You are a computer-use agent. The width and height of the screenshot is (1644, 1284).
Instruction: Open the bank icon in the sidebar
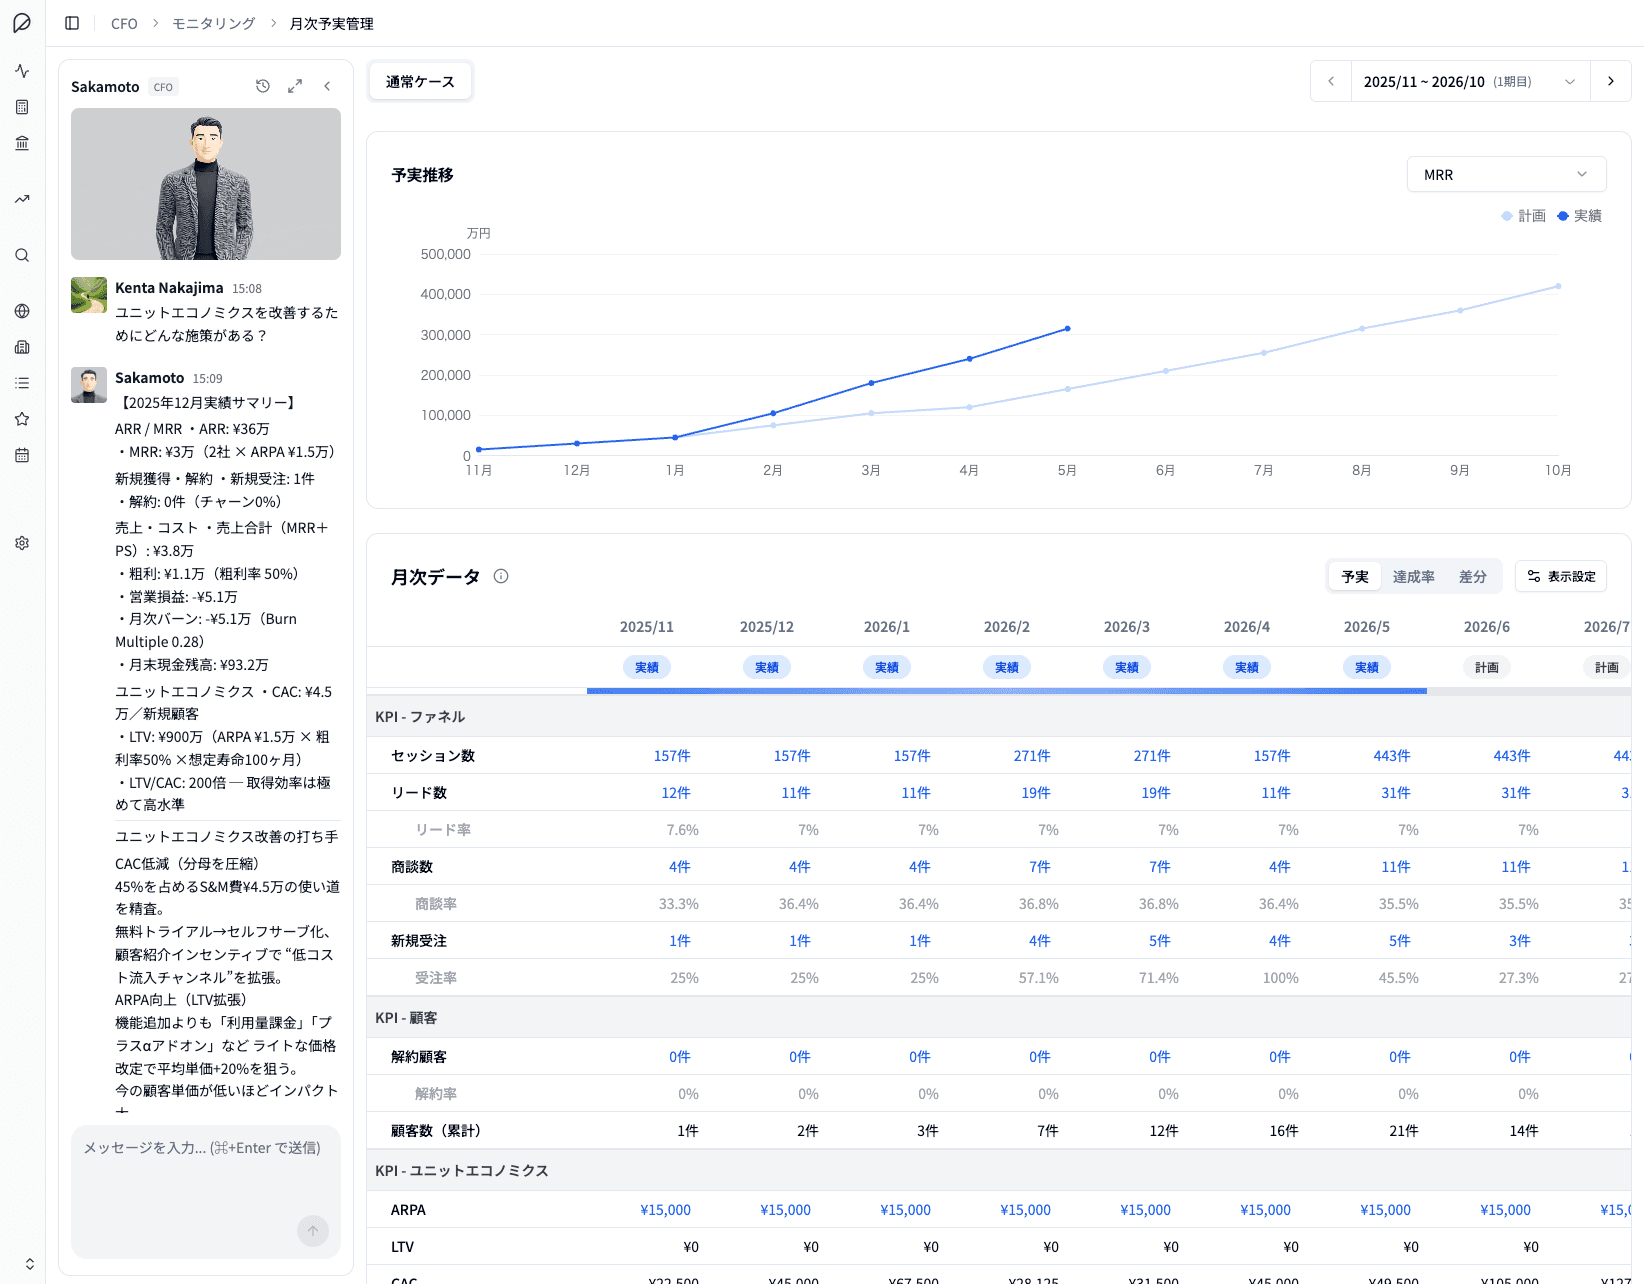pyautogui.click(x=21, y=143)
